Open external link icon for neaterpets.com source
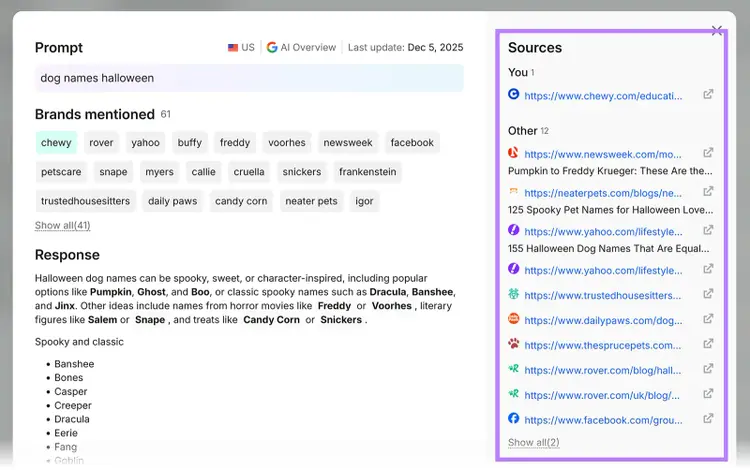The height and width of the screenshot is (470, 750). (x=708, y=191)
